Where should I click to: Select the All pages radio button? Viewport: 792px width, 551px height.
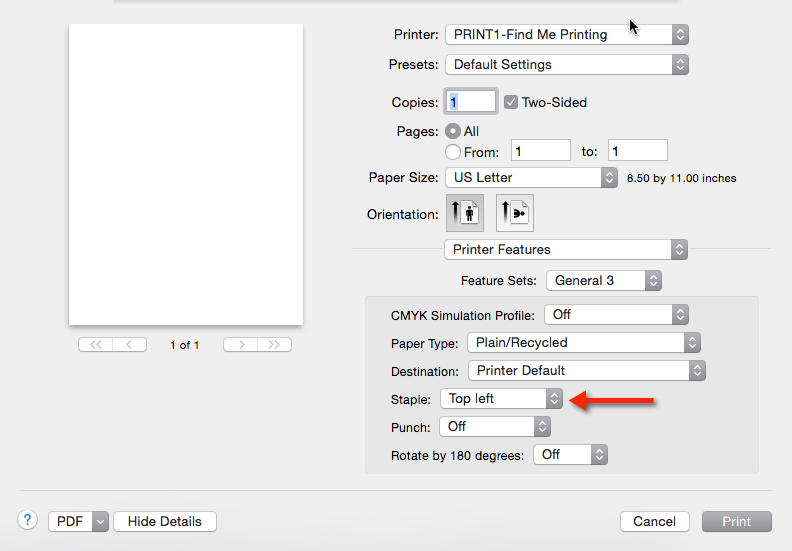453,131
